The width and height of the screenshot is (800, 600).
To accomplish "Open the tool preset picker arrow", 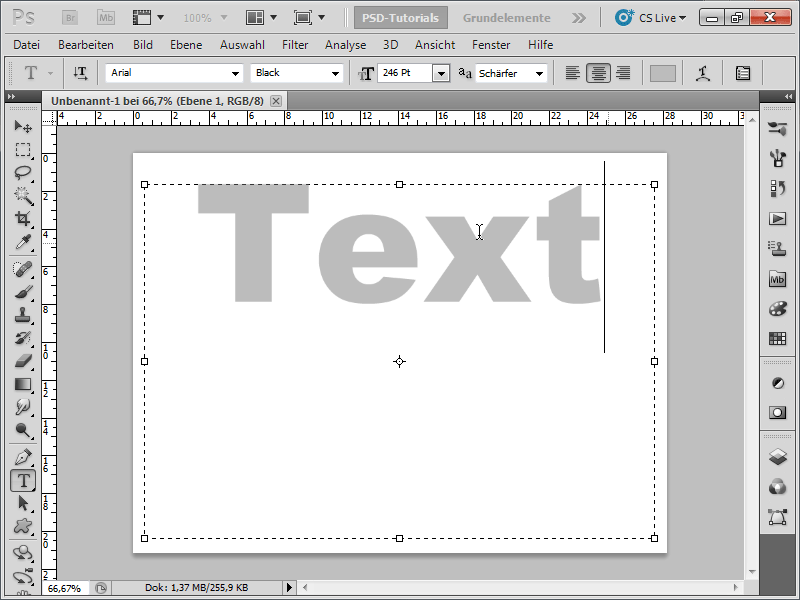I will click(x=51, y=73).
